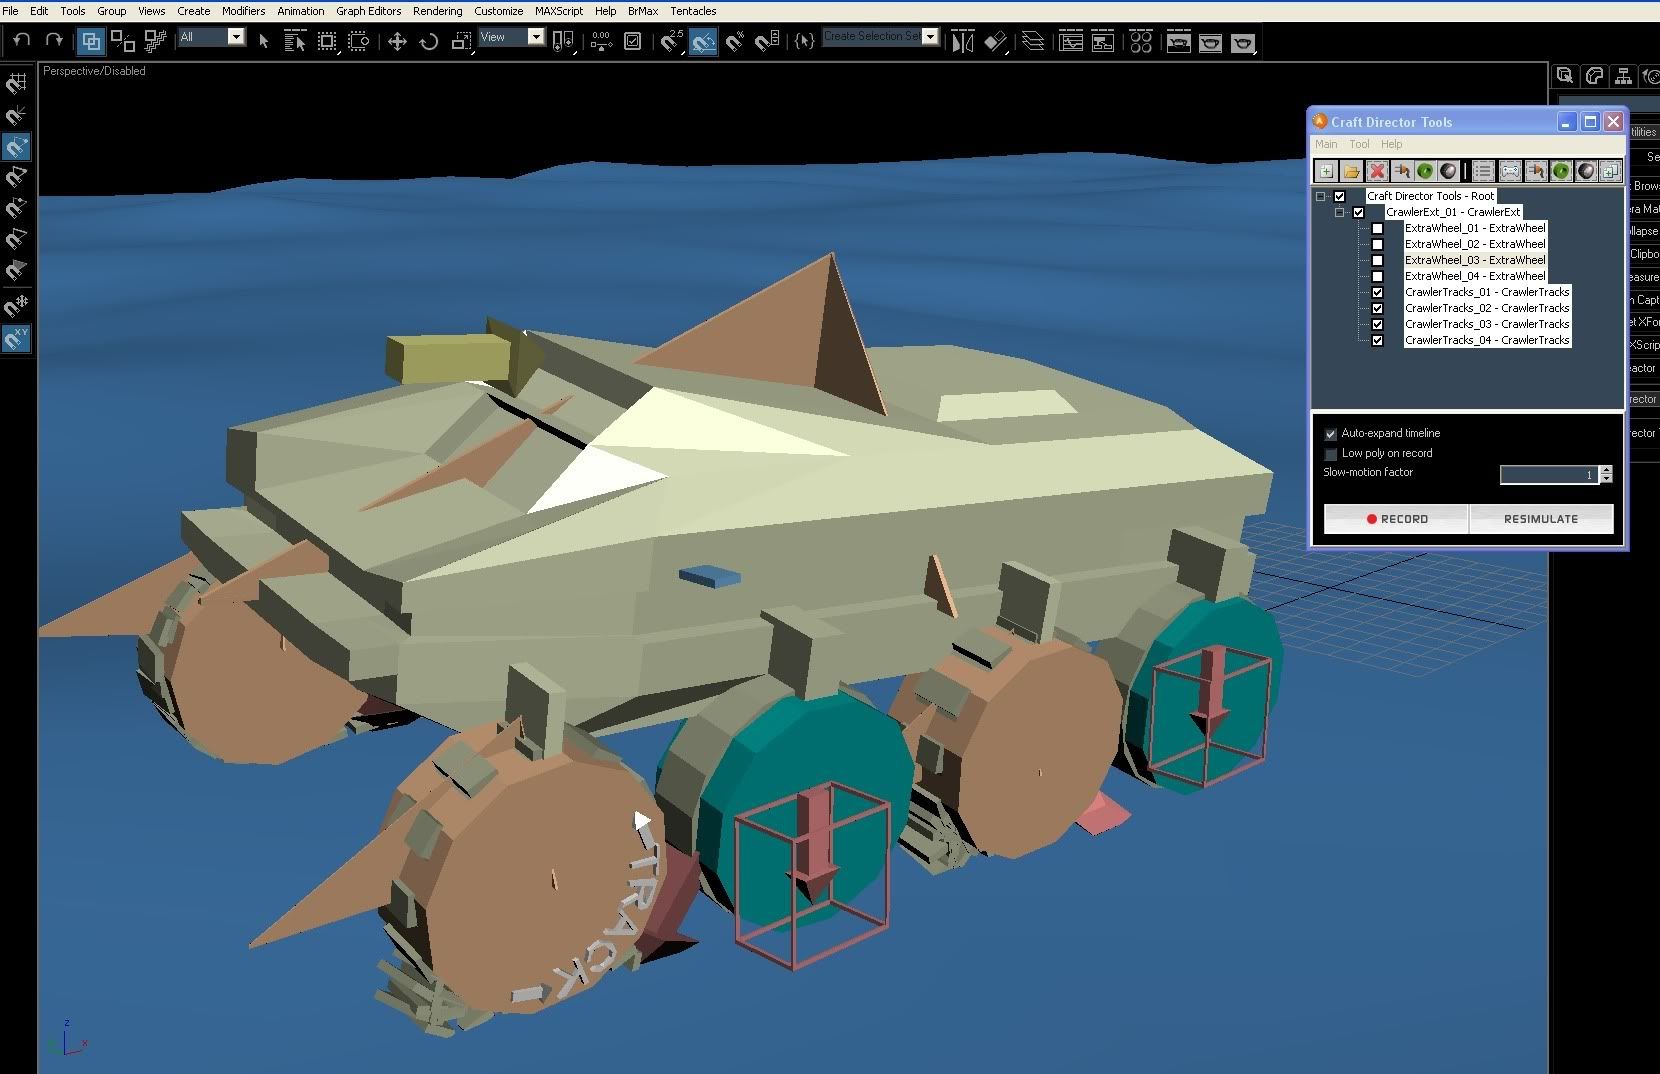Open the Main menu in Craft Director Tools
Image resolution: width=1660 pixels, height=1074 pixels.
[x=1326, y=144]
